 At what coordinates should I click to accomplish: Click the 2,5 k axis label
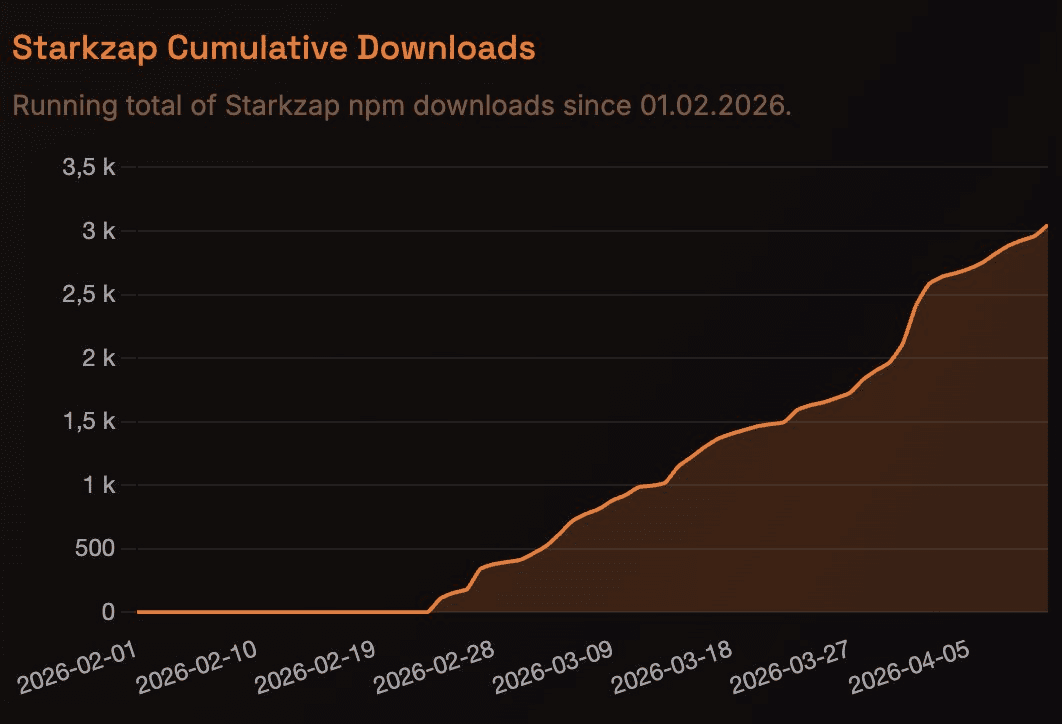(x=90, y=294)
